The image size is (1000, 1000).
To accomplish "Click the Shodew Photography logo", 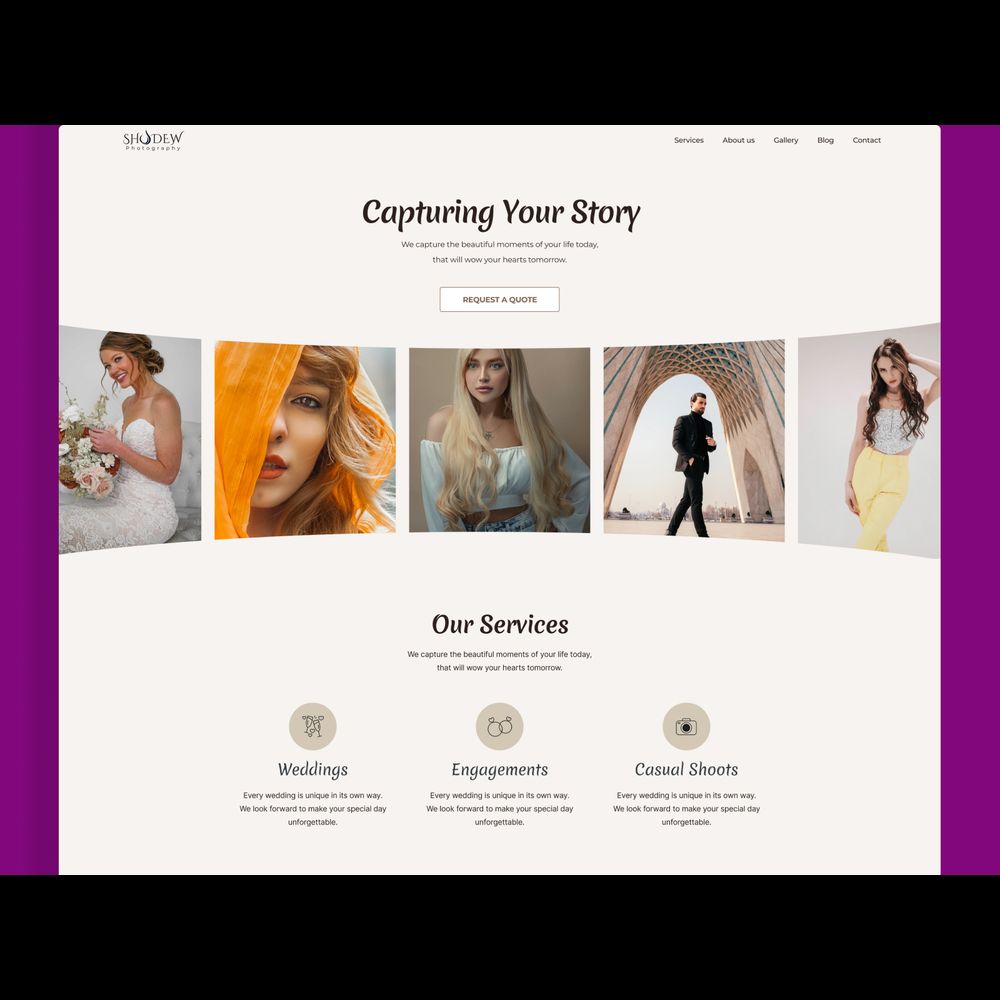I will [153, 140].
